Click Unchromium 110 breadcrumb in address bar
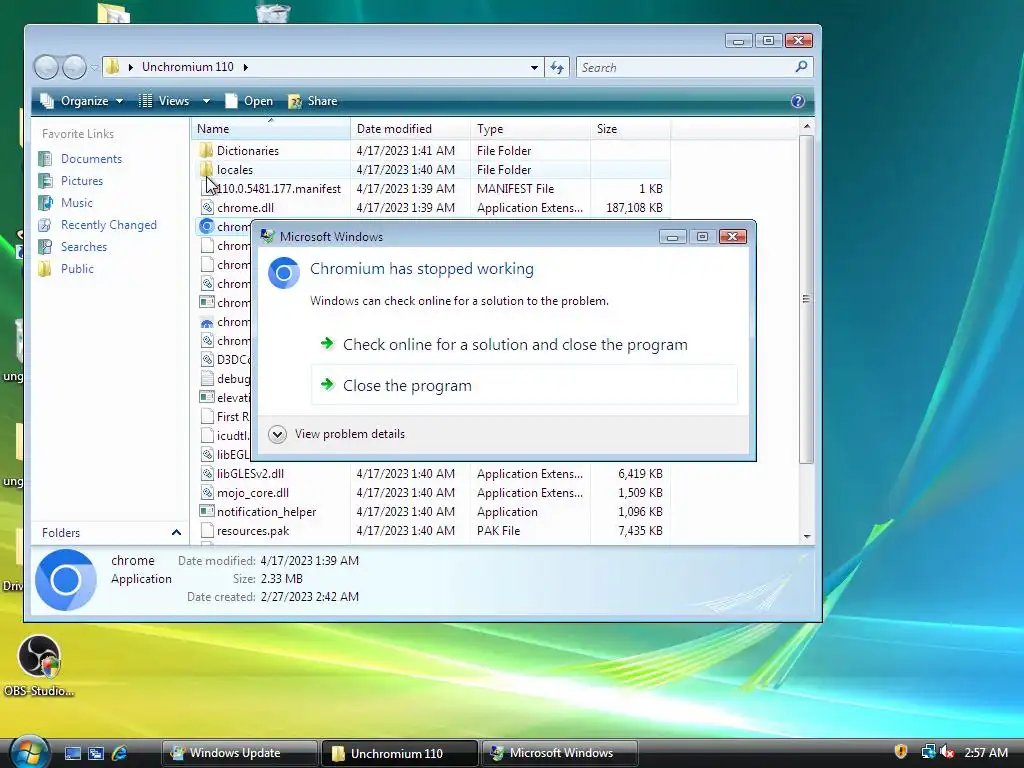Viewport: 1024px width, 768px height. (187, 67)
